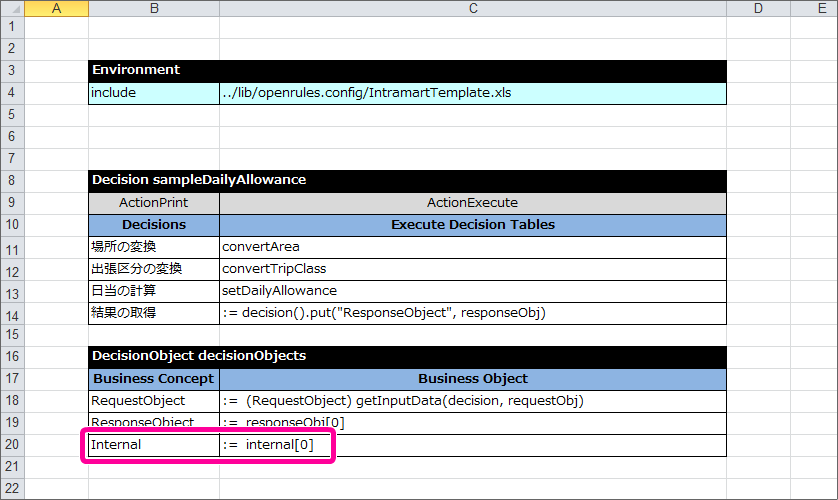The image size is (838, 500).
Task: Select the '結果の取得' cell
Action: 154,312
